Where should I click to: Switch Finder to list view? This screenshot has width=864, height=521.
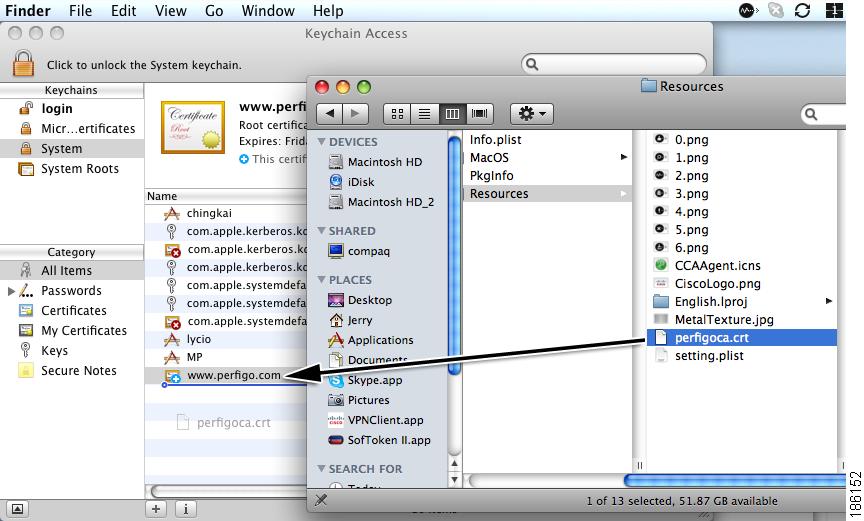coord(424,113)
